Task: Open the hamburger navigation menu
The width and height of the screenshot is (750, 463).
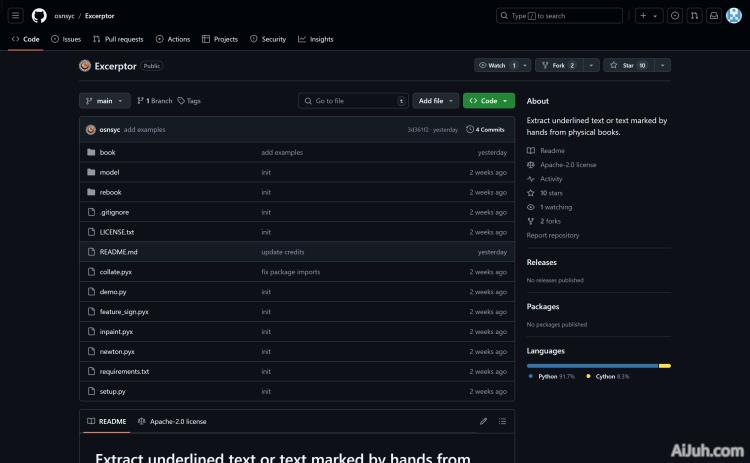Action: pos(16,16)
